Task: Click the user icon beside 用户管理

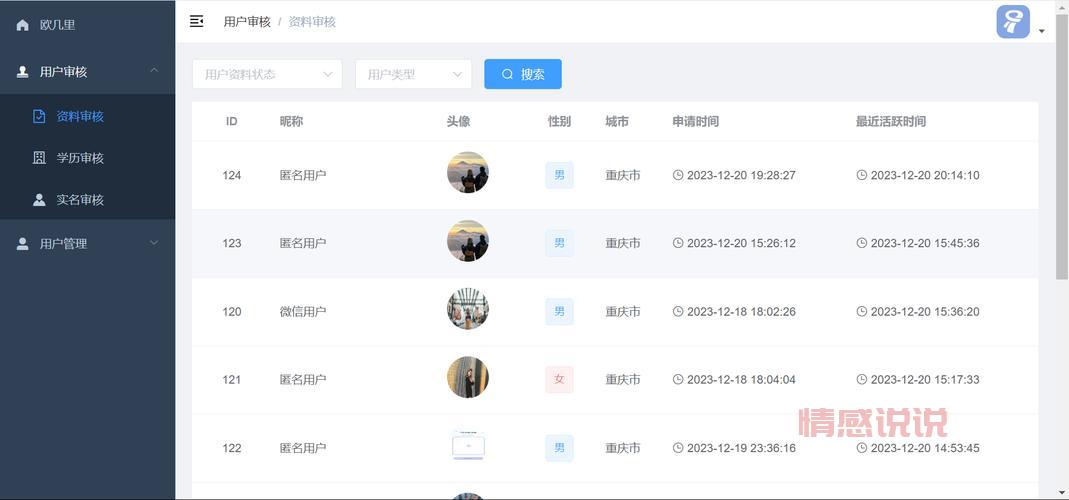Action: (22, 244)
